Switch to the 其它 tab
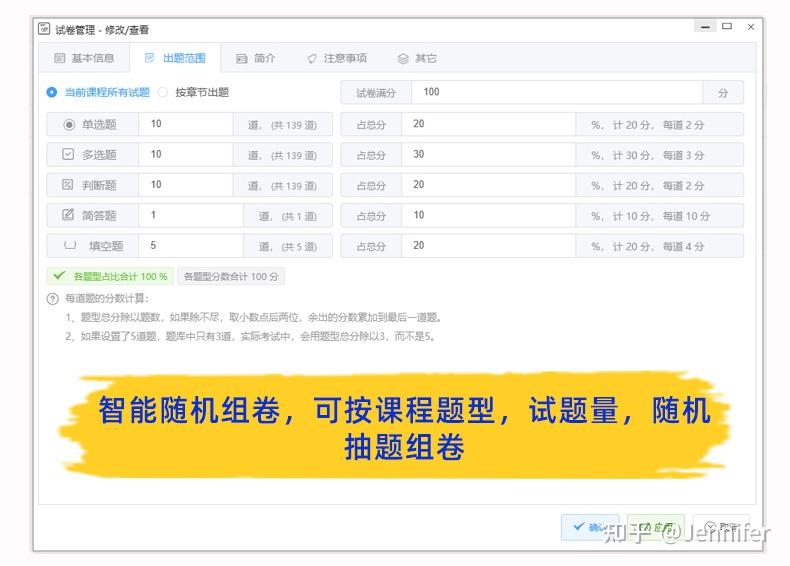 point(417,58)
